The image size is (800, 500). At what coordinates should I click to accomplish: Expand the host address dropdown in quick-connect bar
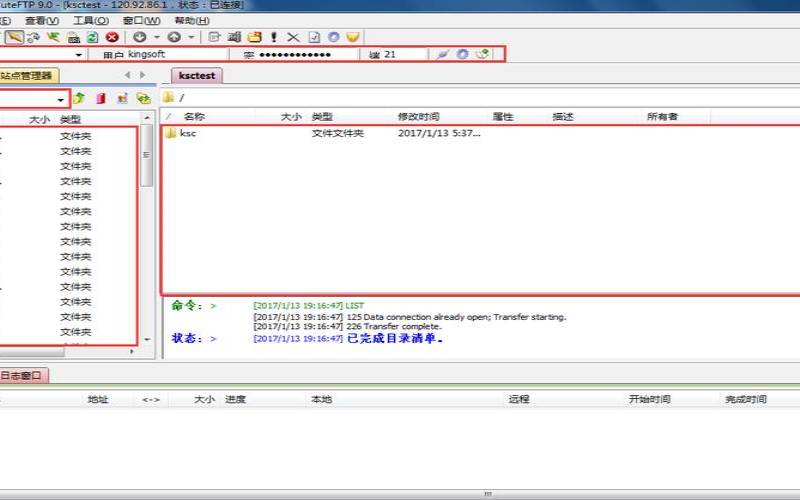(x=79, y=54)
